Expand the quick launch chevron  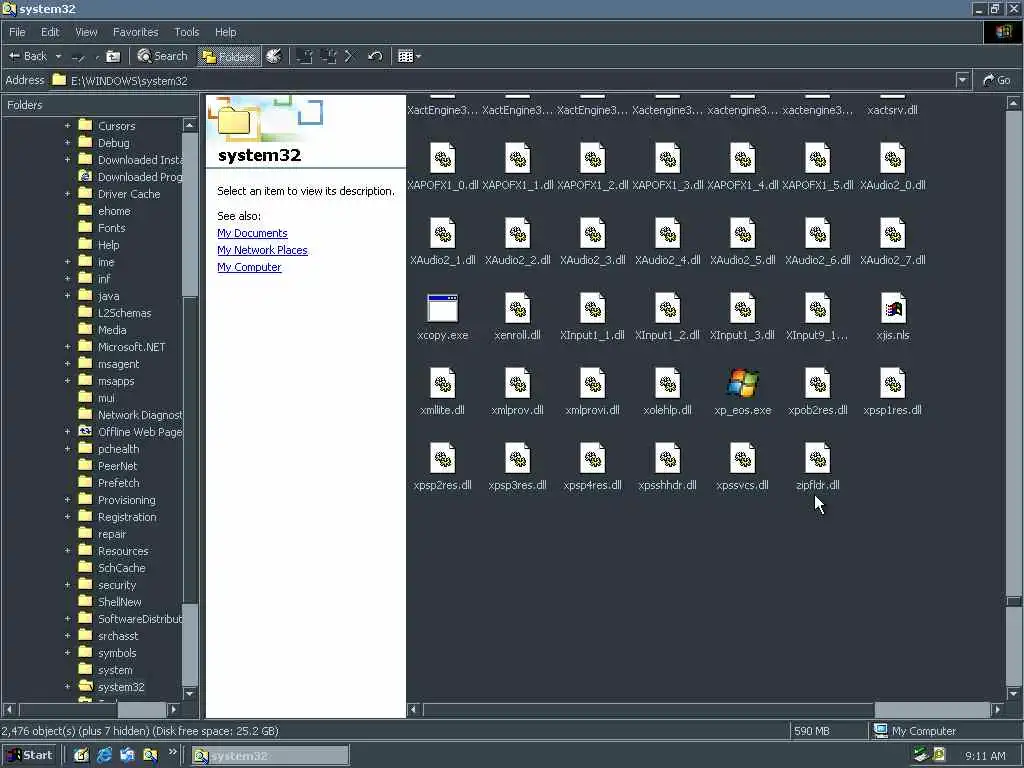tap(172, 753)
